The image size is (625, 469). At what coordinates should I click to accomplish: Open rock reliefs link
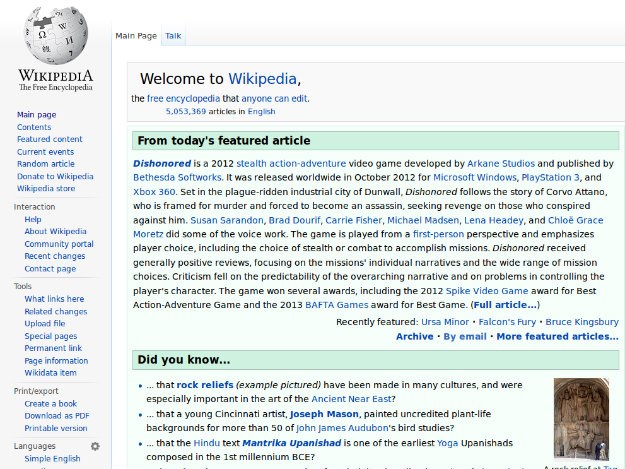[205, 385]
